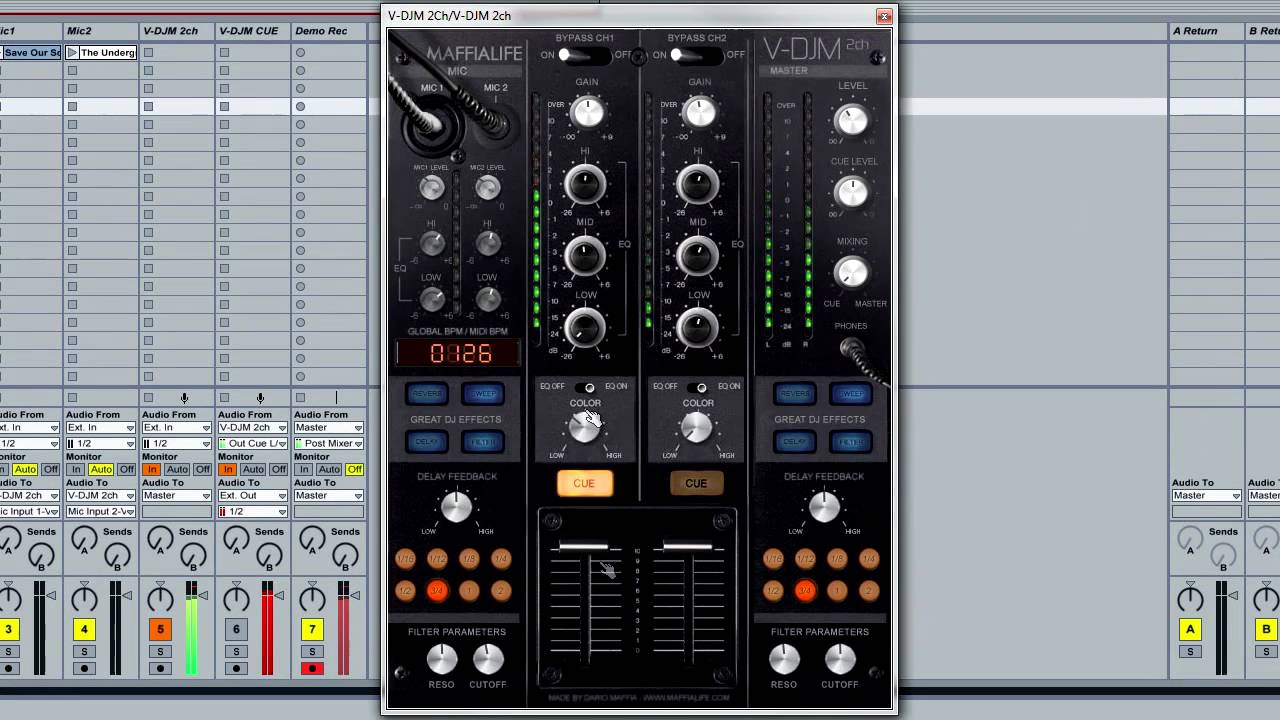Select 1/4 delay time in master section
1280x720 pixels.
point(869,559)
